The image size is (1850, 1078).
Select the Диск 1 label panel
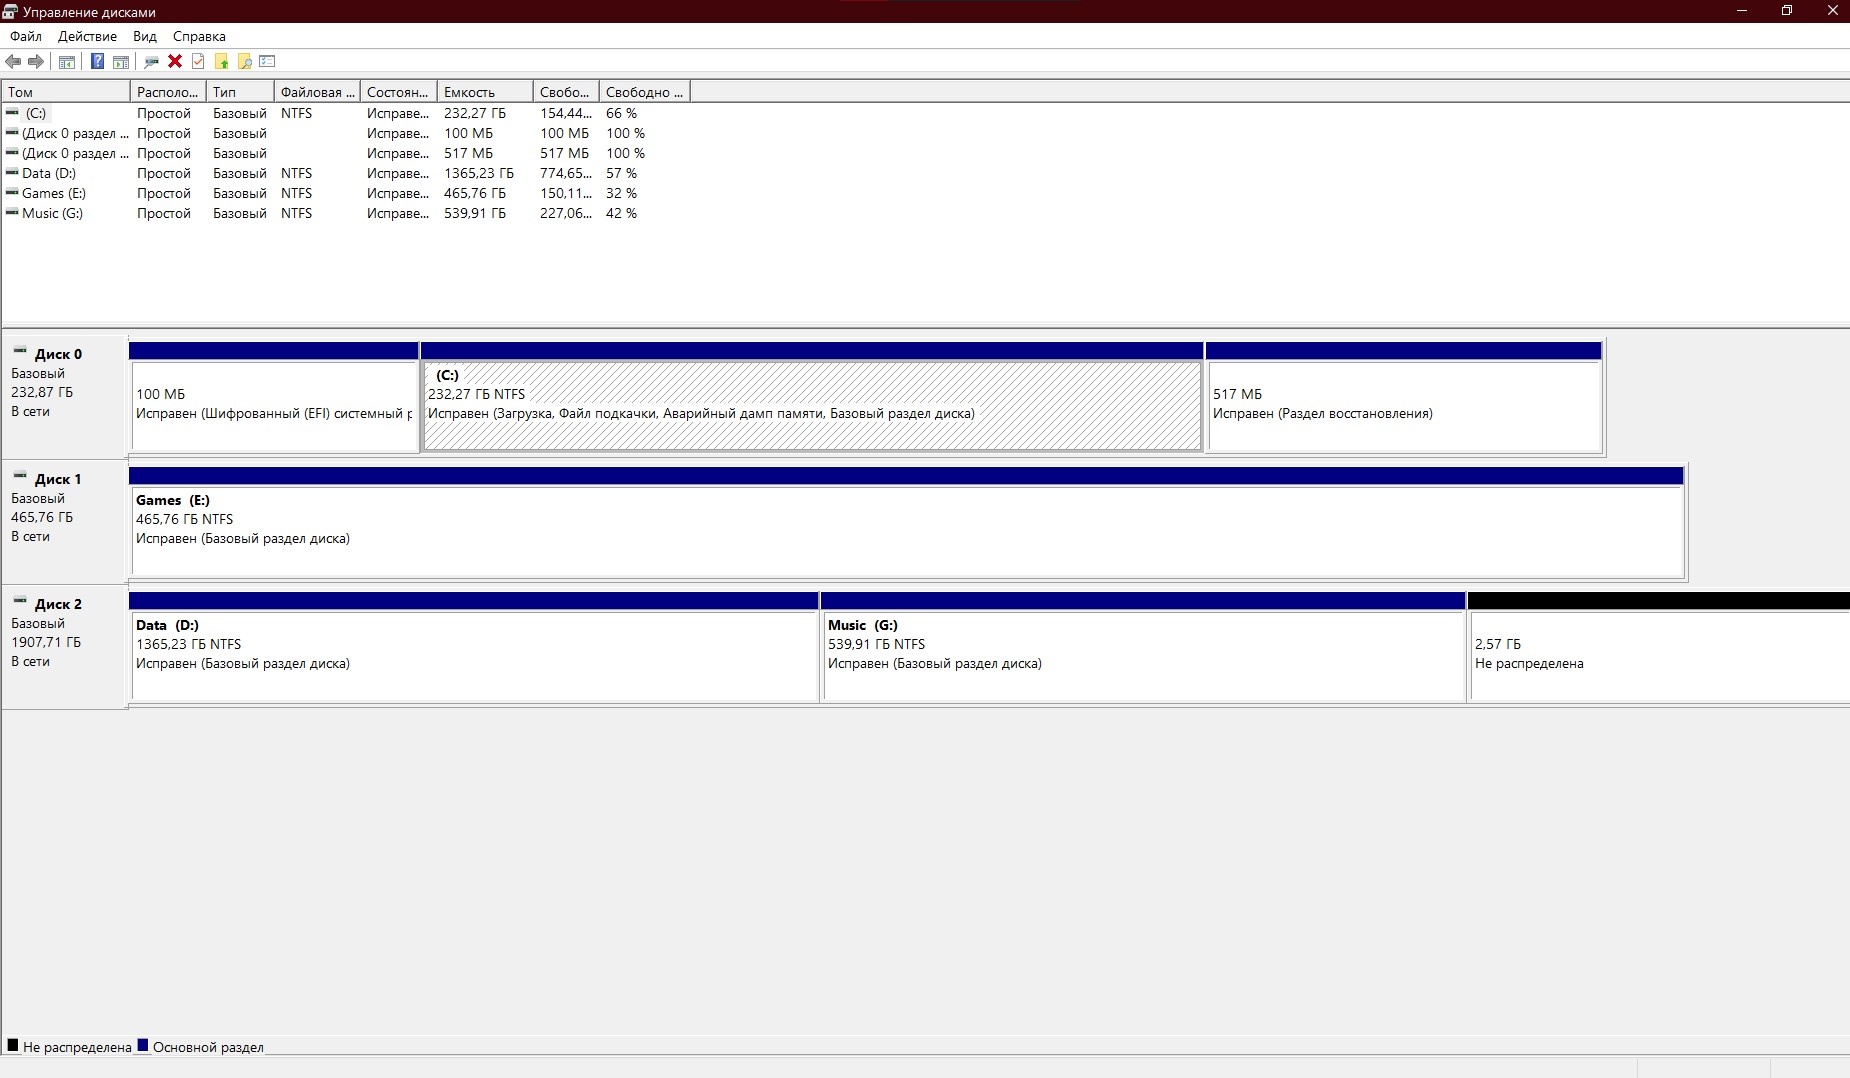(65, 521)
